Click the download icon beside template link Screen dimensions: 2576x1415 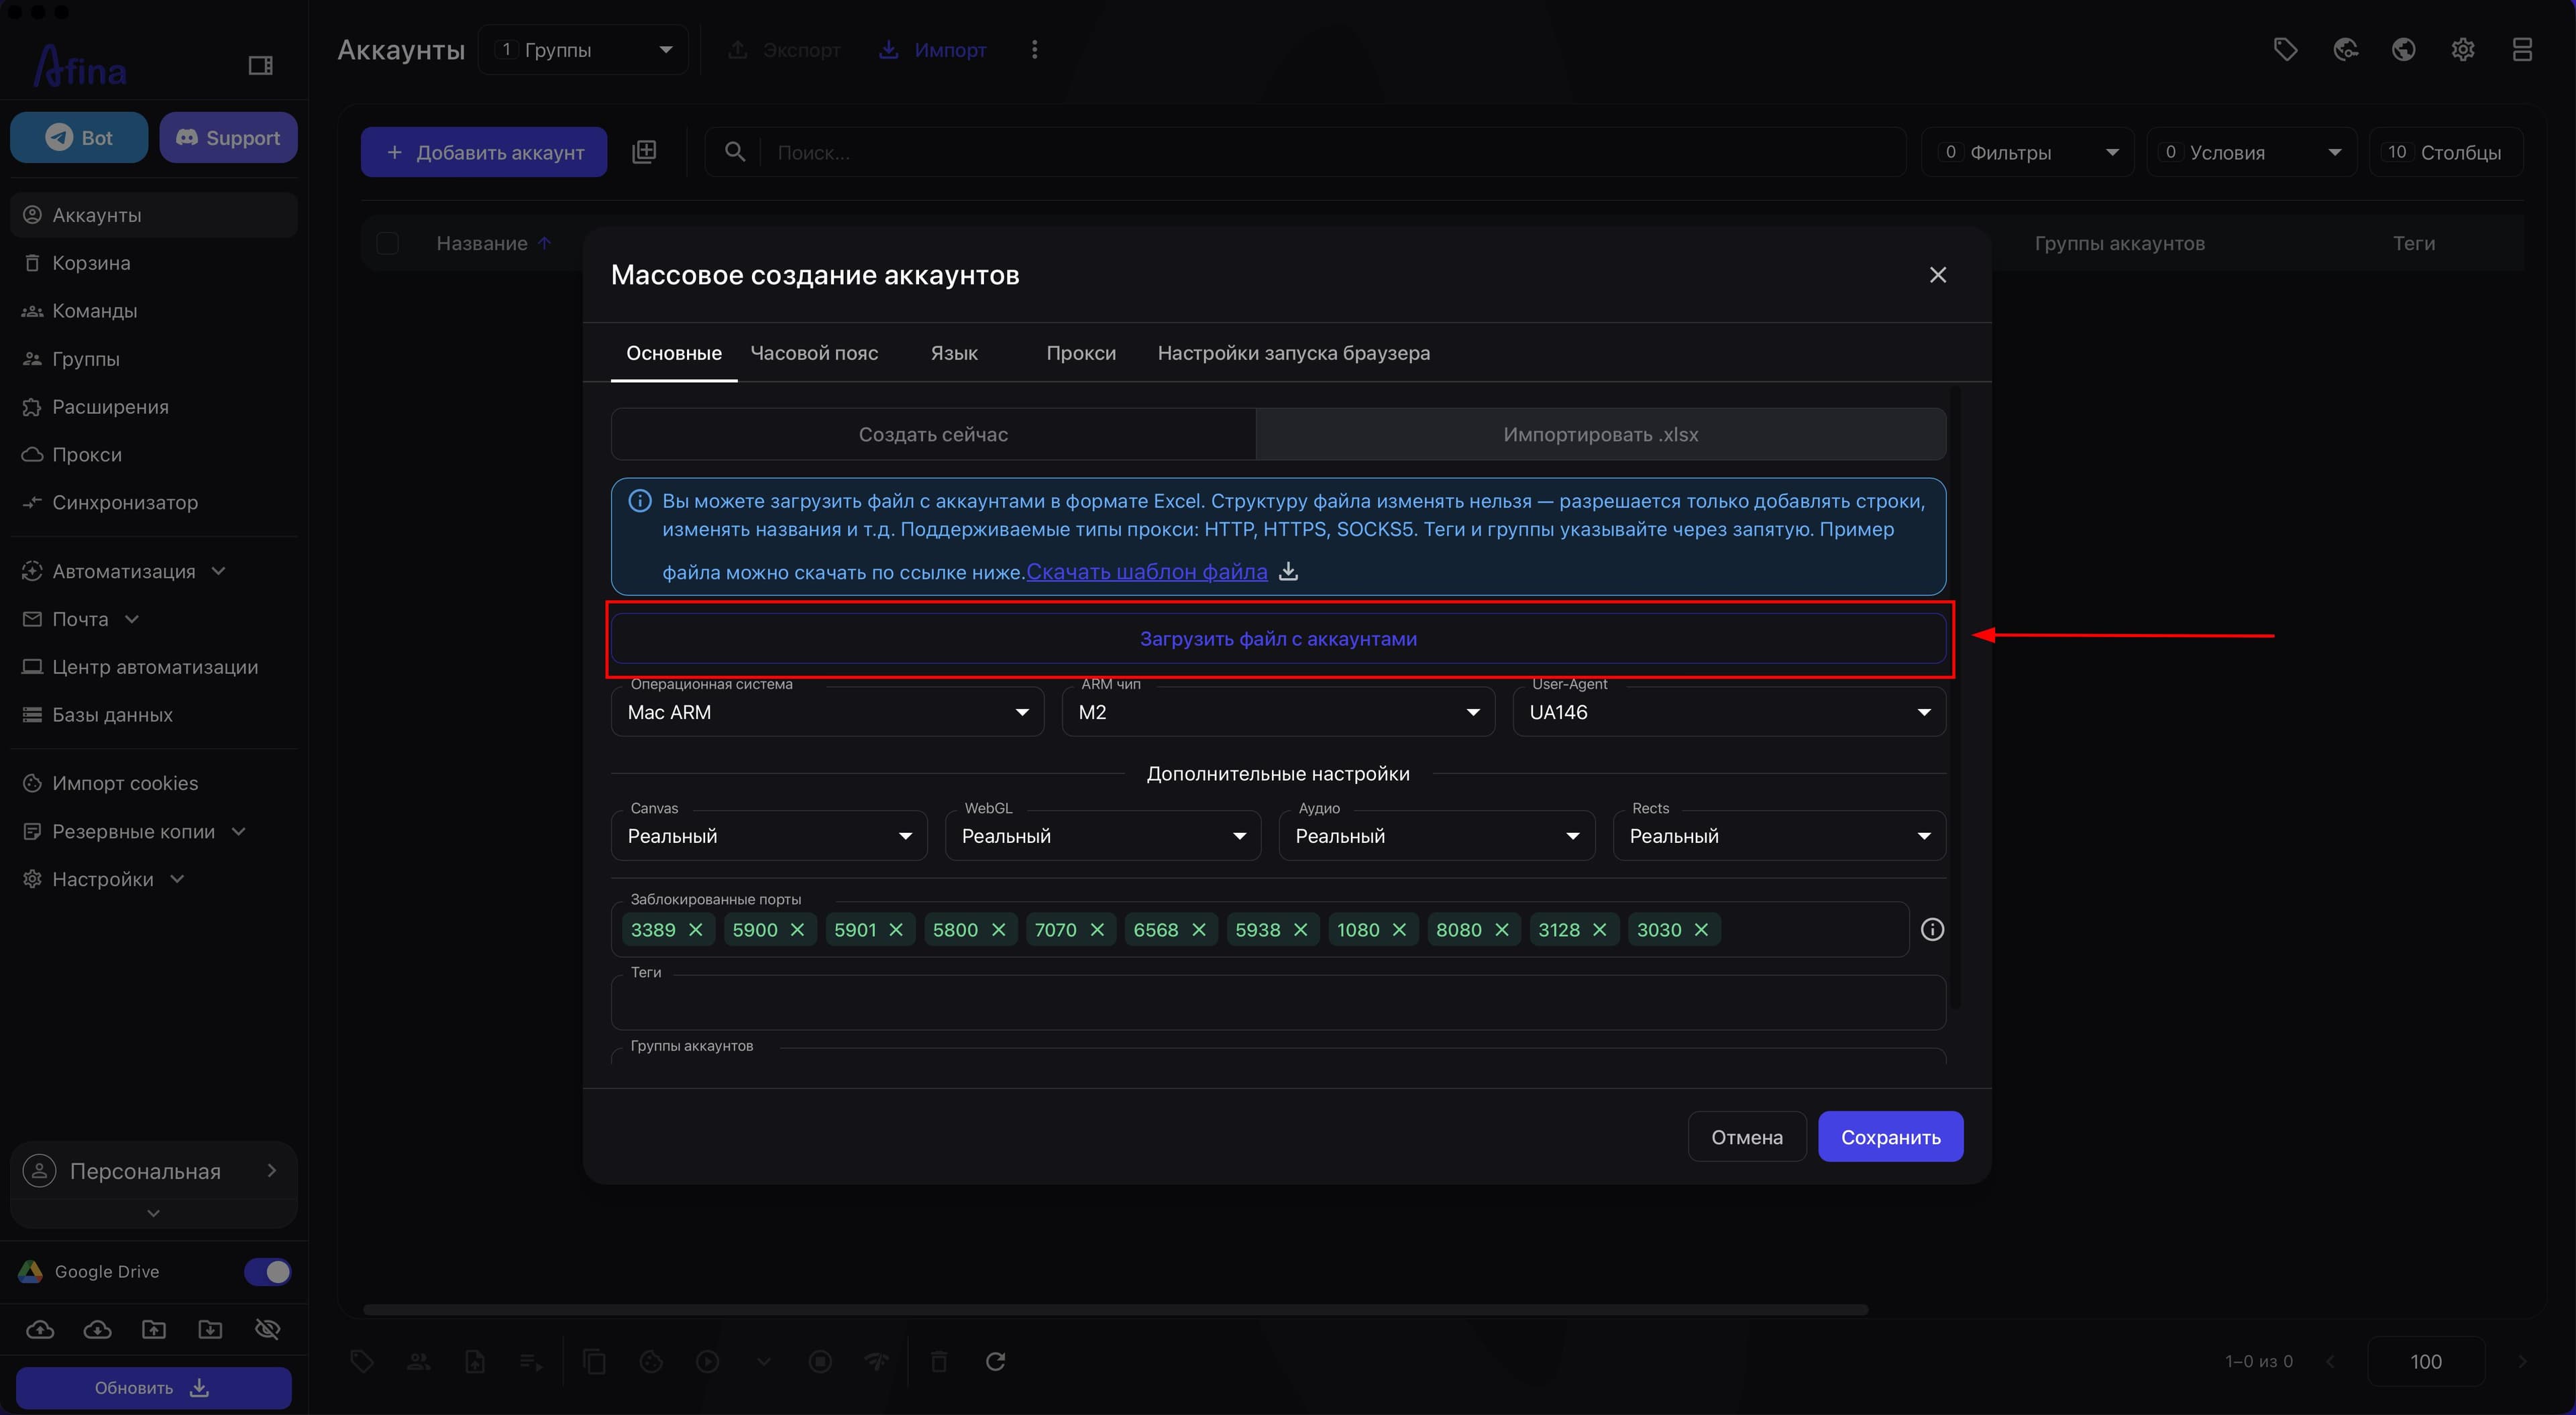point(1289,571)
